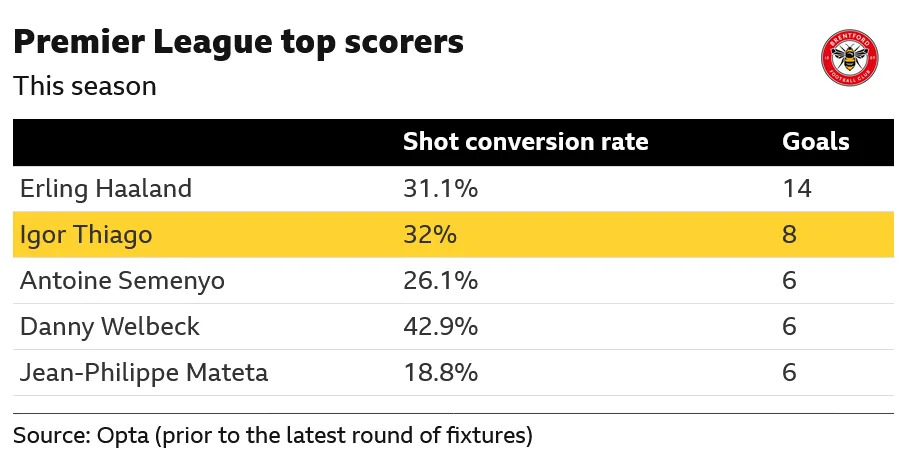Click the Brentford club crest logo
This screenshot has width=909, height=459.
click(848, 59)
